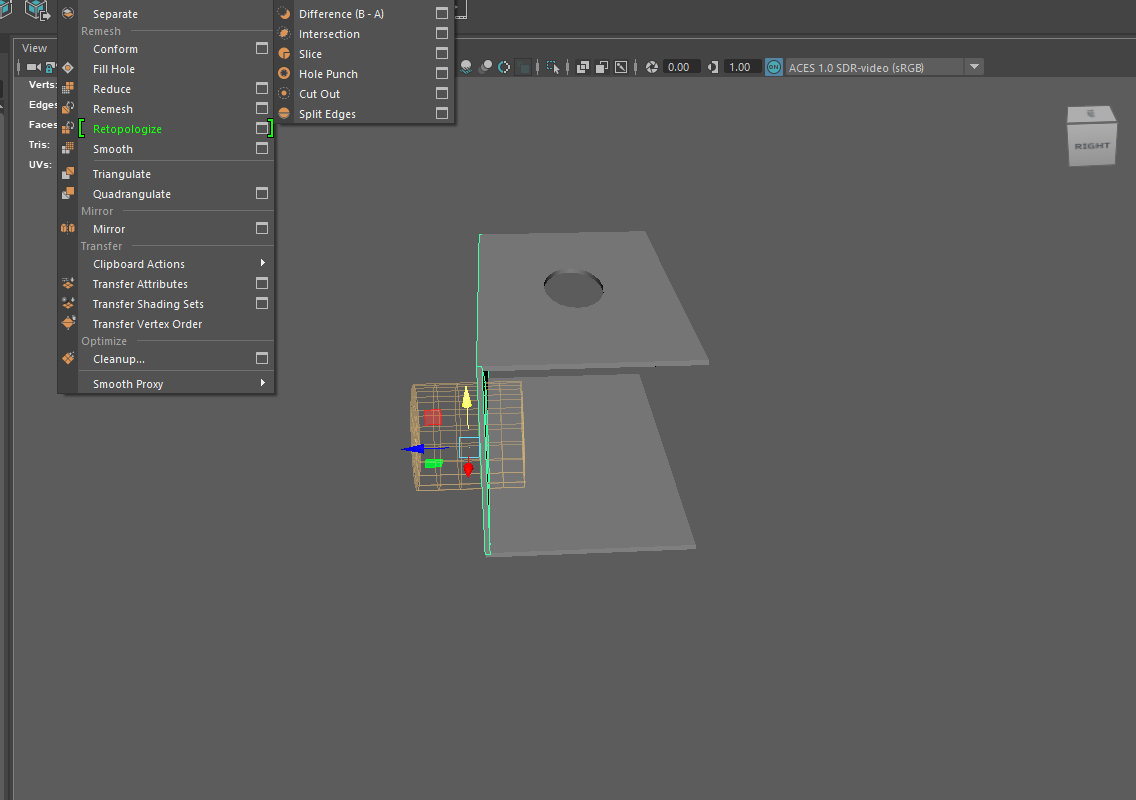
Task: Click the Slice boolean icon
Action: click(284, 54)
